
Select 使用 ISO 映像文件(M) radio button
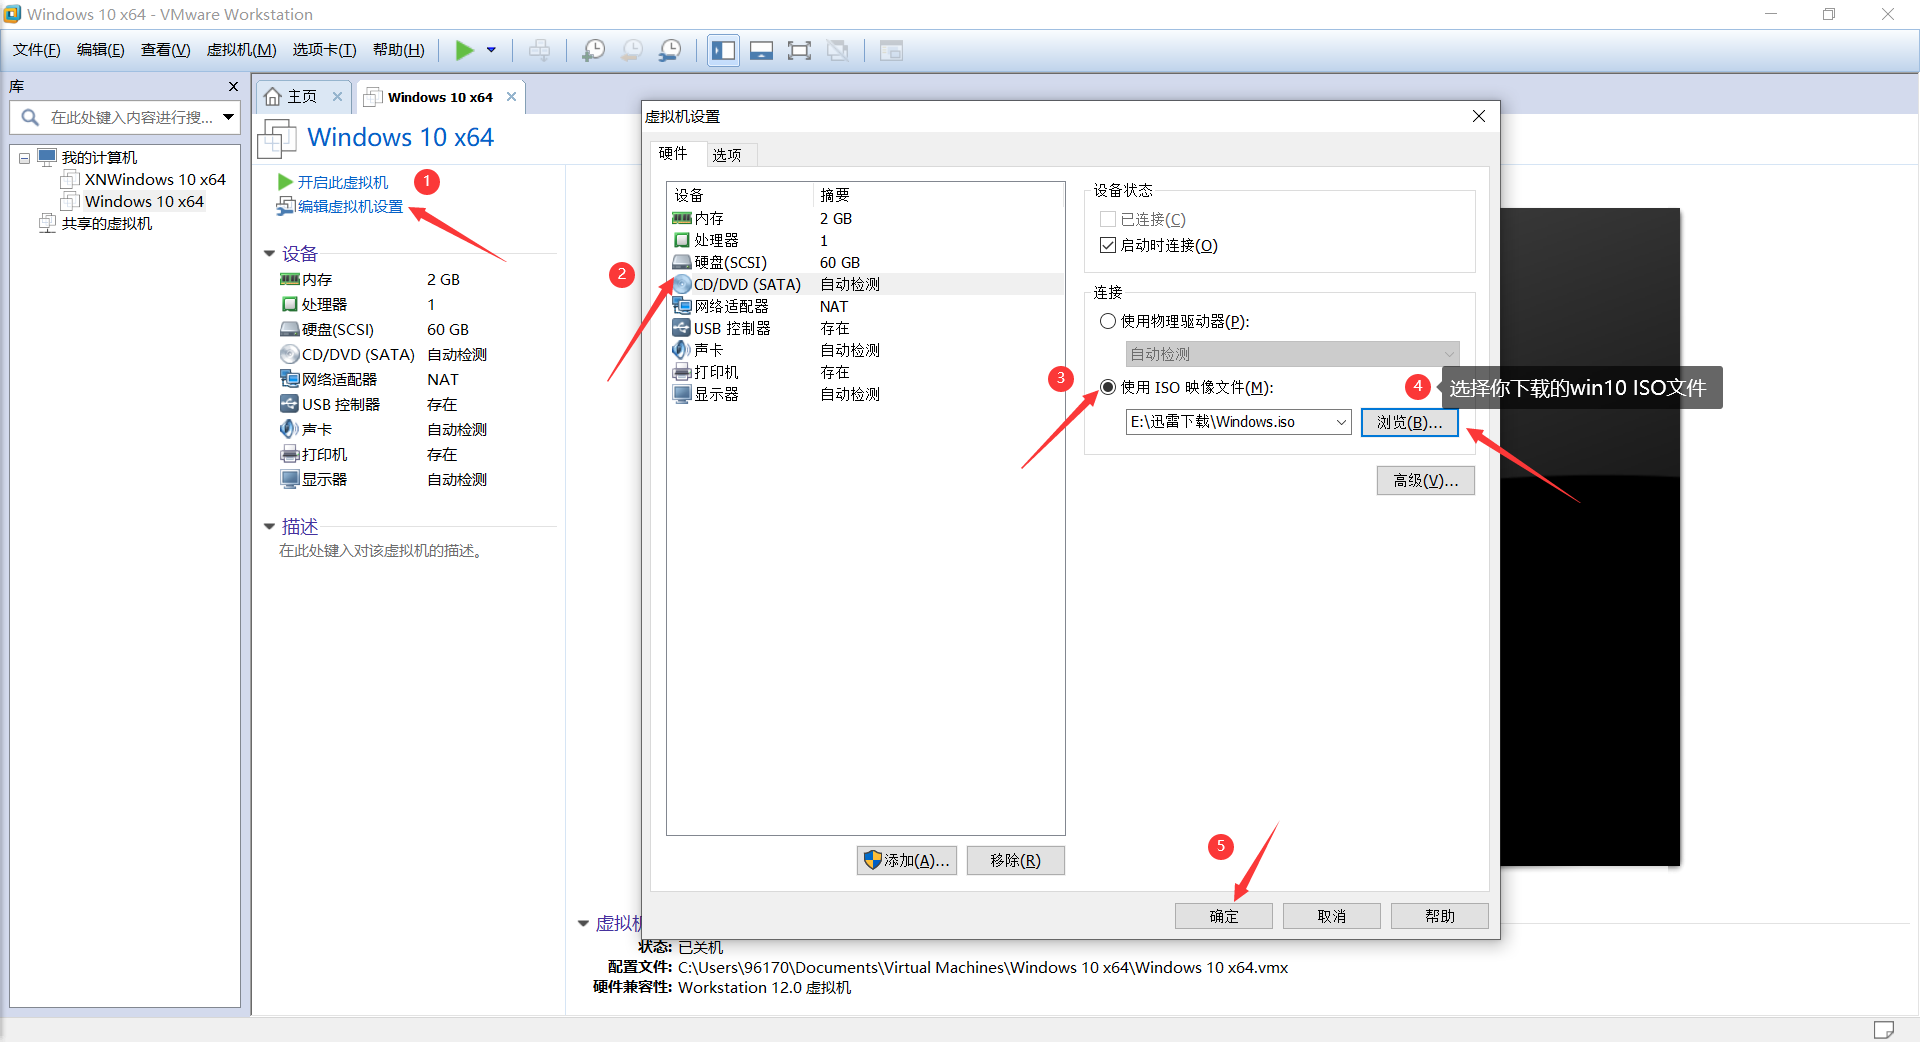(x=1108, y=387)
